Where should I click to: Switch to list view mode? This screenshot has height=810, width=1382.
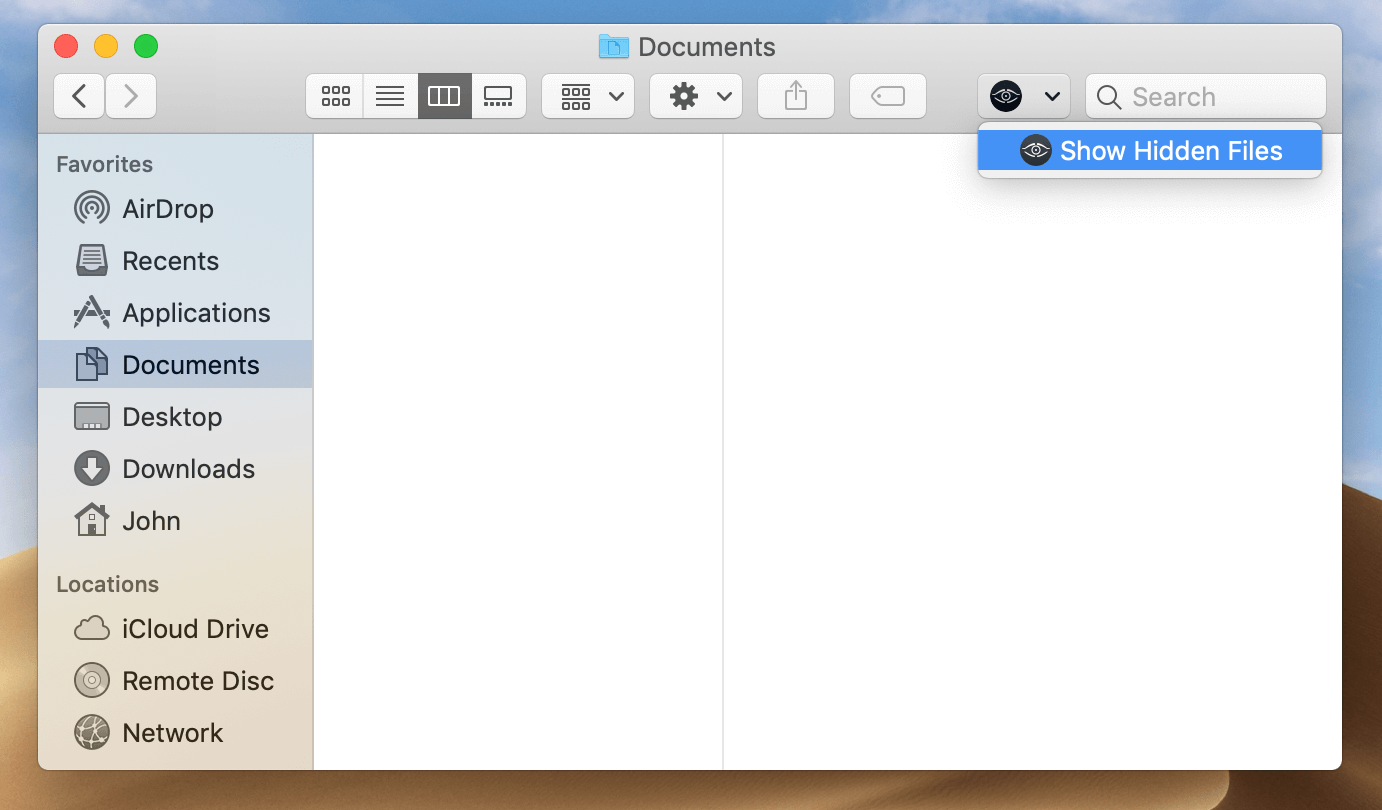click(389, 96)
